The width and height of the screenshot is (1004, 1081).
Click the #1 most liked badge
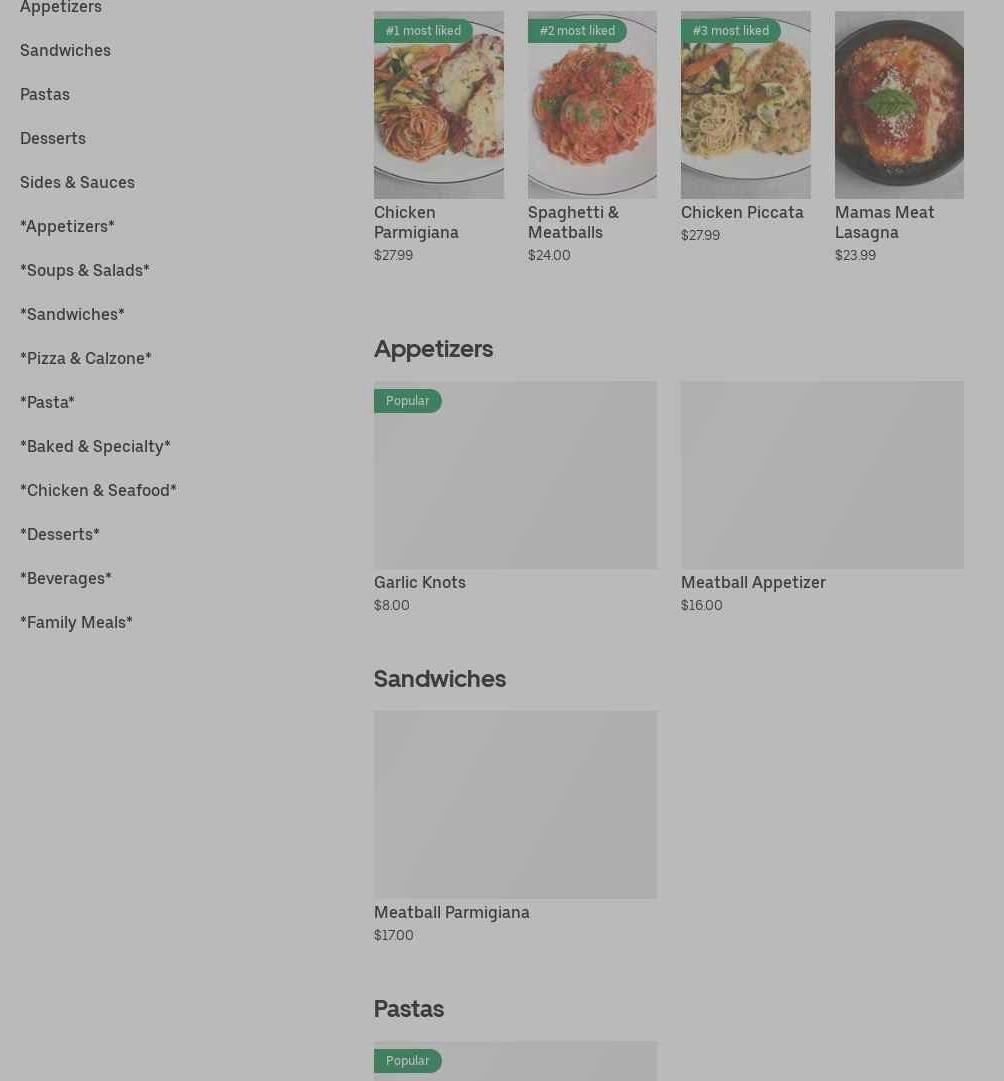pos(423,30)
